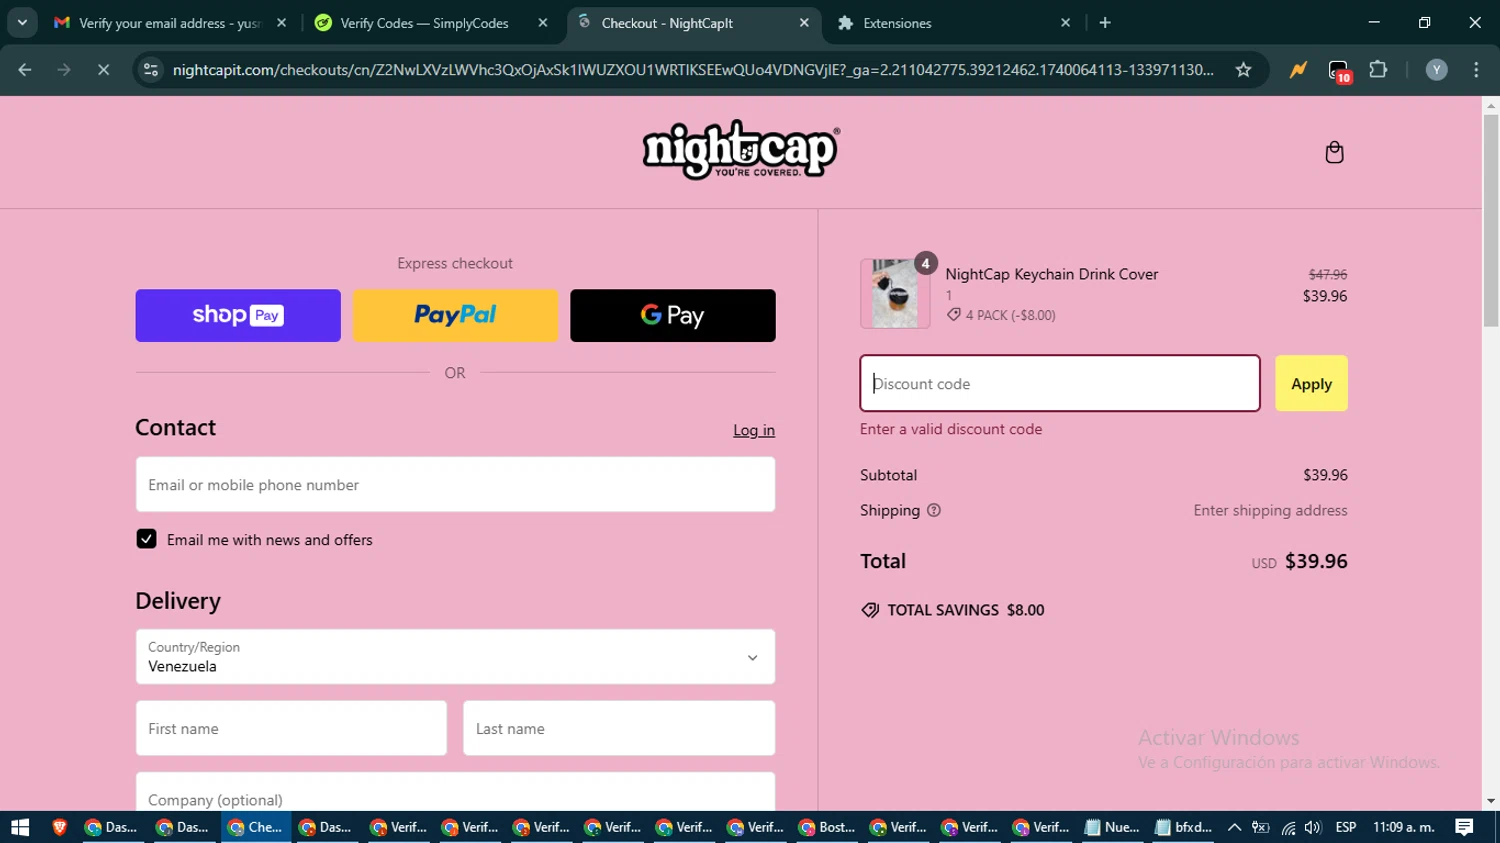Expand the Country/Region dropdown

pos(455,657)
